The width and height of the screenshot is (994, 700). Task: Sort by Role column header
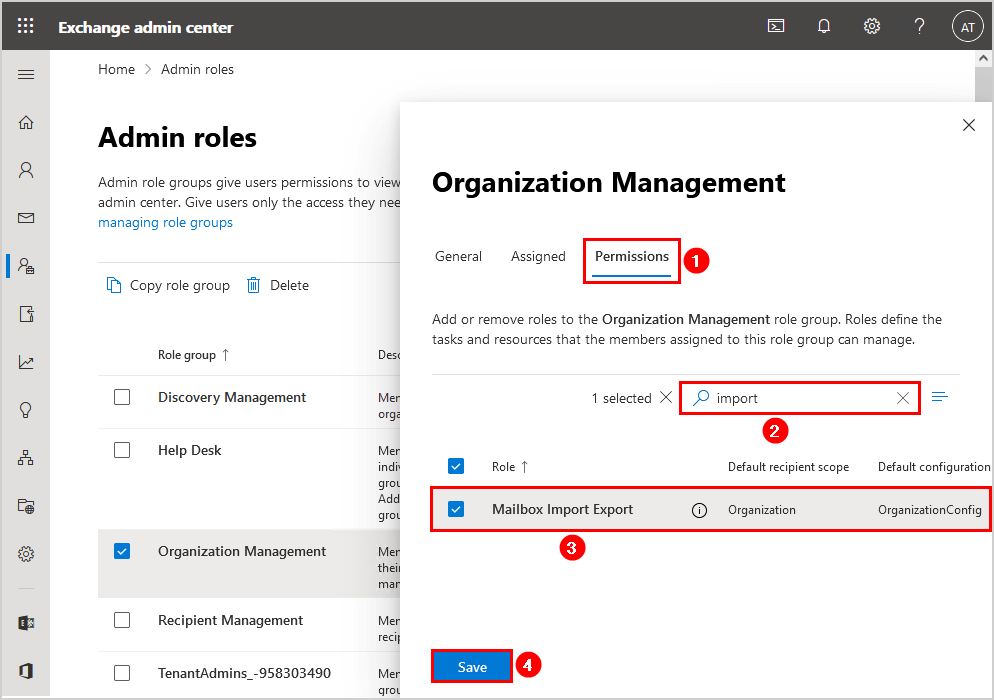tap(510, 467)
